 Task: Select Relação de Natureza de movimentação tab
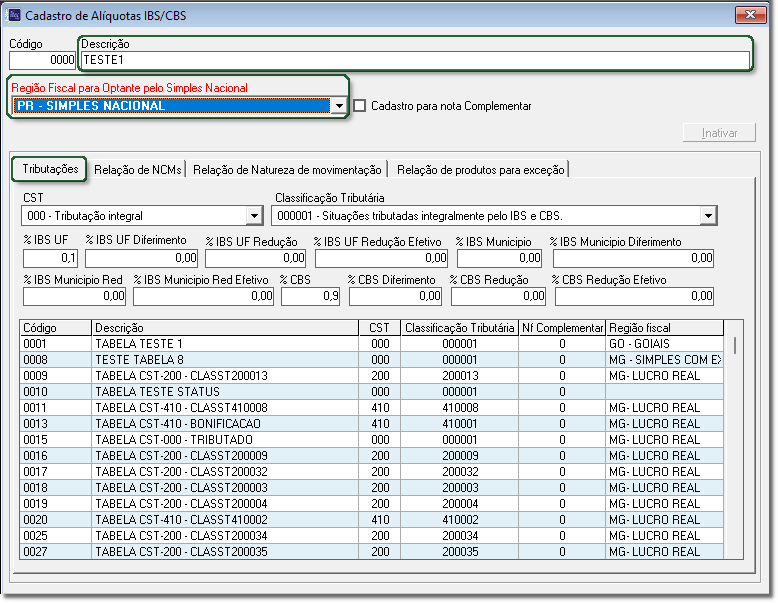tap(287, 170)
